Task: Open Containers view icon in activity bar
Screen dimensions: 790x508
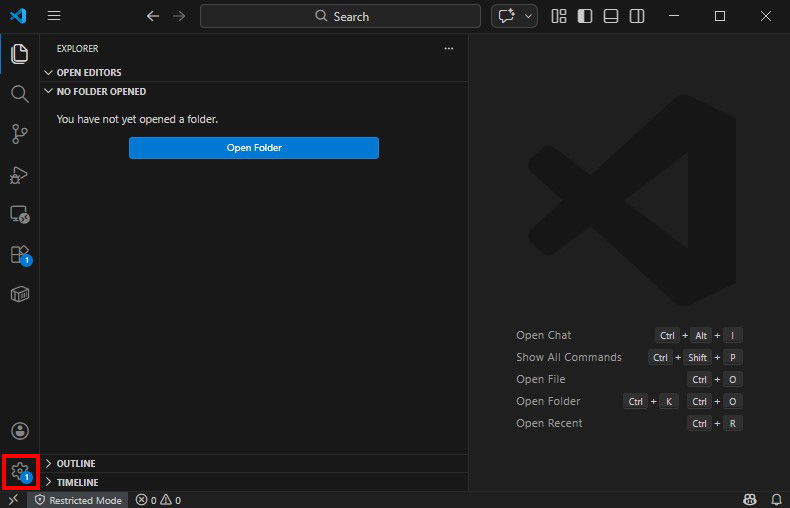Action: tap(20, 294)
